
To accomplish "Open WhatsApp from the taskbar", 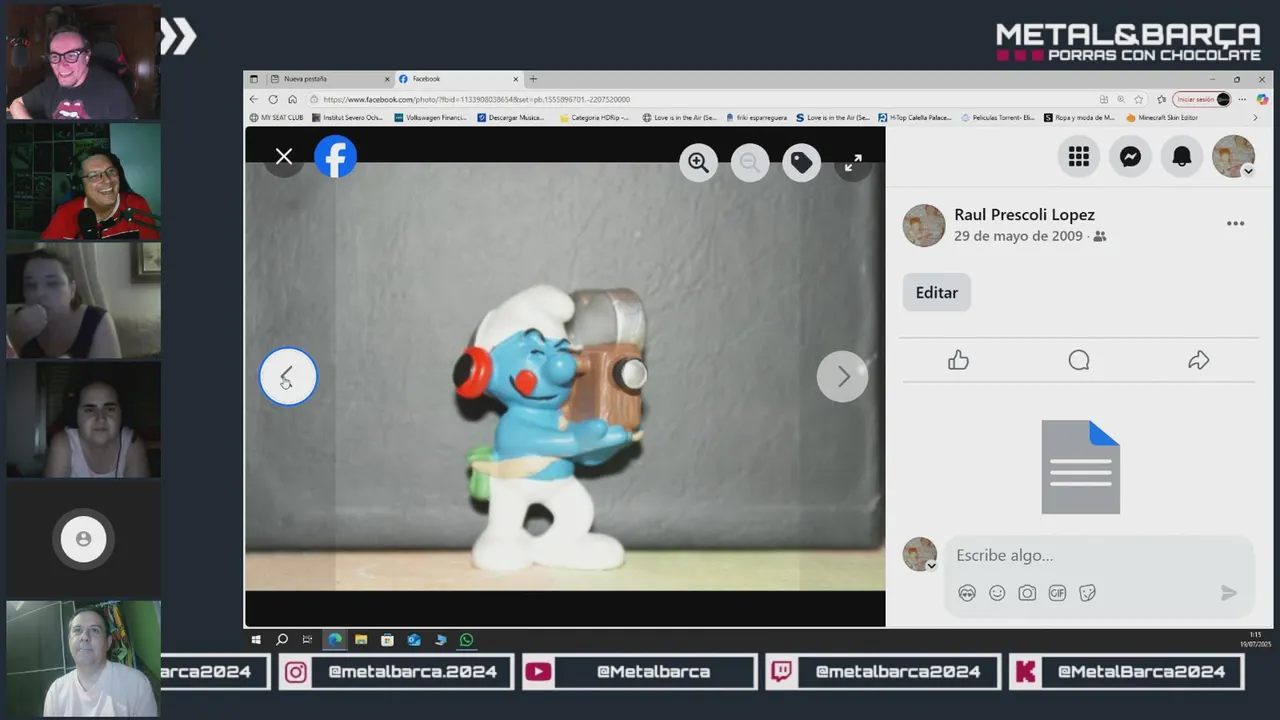I will (466, 640).
